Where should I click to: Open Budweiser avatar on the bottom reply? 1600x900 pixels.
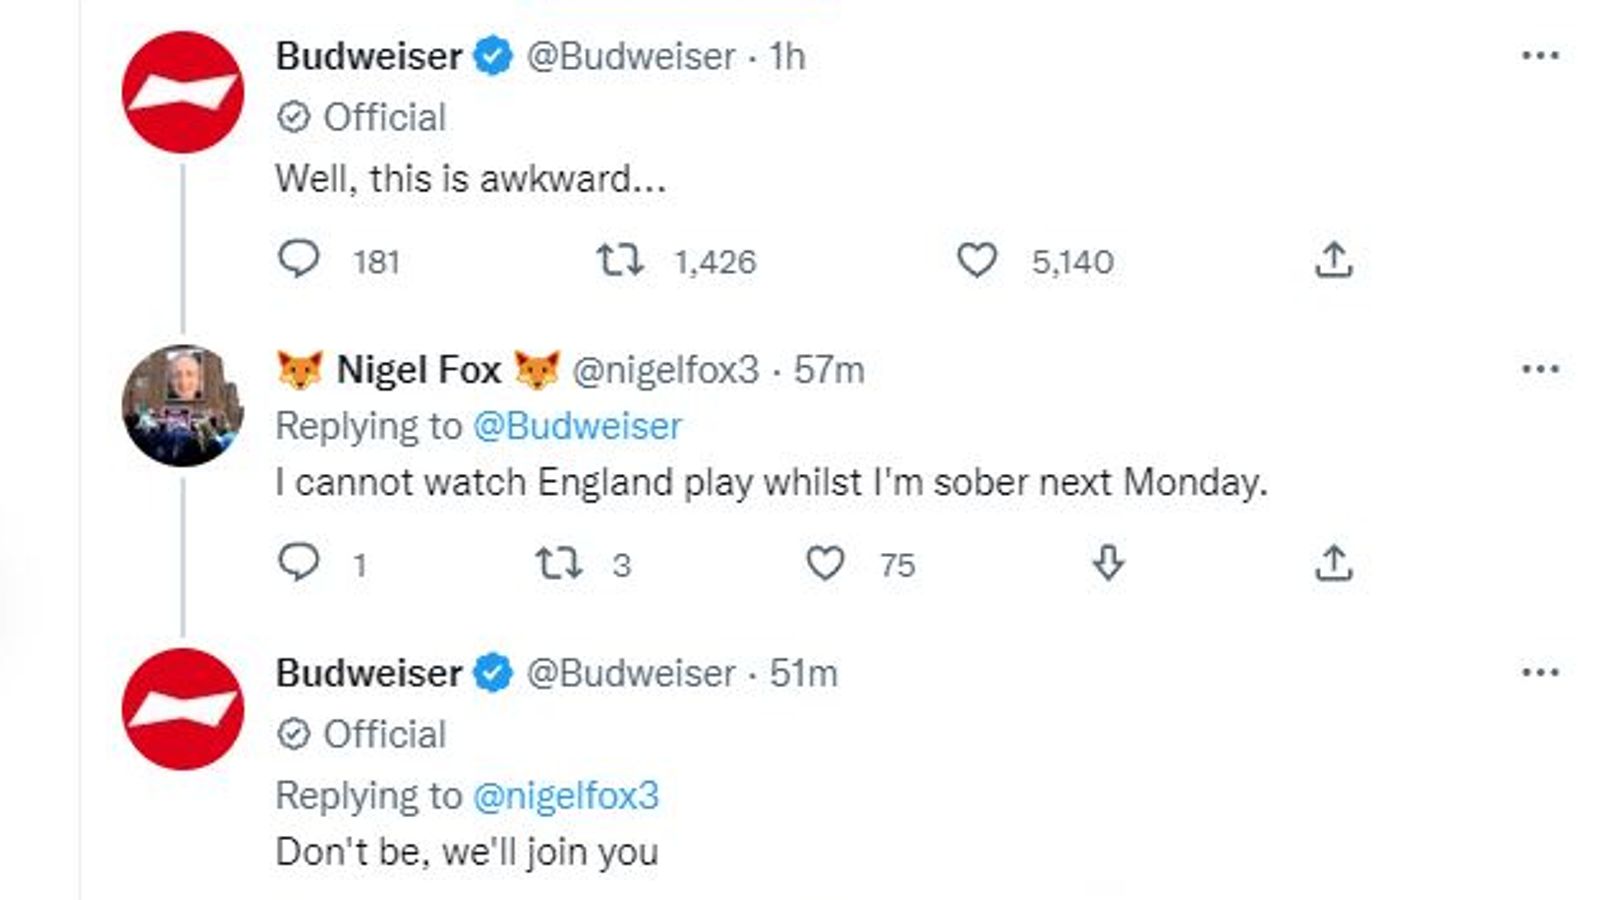183,709
